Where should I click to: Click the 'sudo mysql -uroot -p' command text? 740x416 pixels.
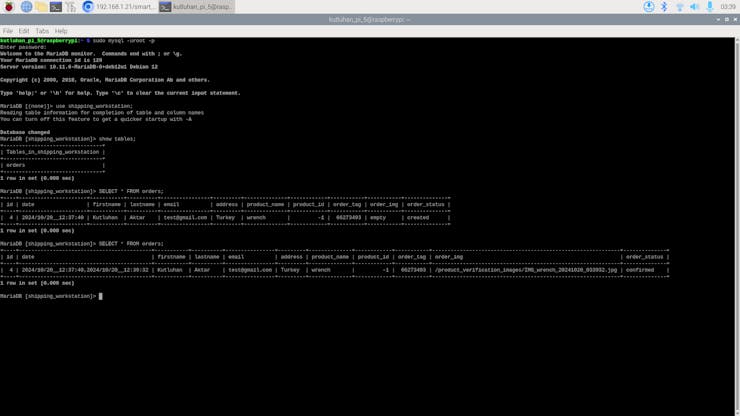pos(123,41)
